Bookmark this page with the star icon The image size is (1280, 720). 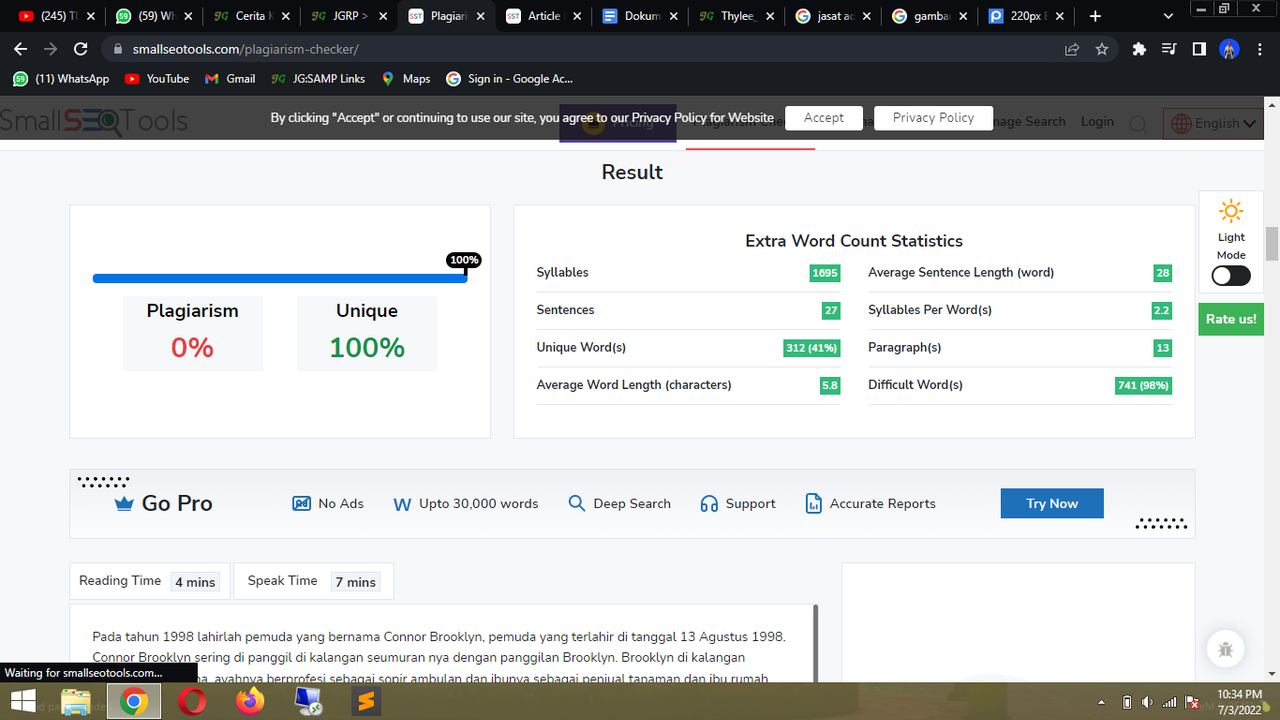[x=1102, y=49]
